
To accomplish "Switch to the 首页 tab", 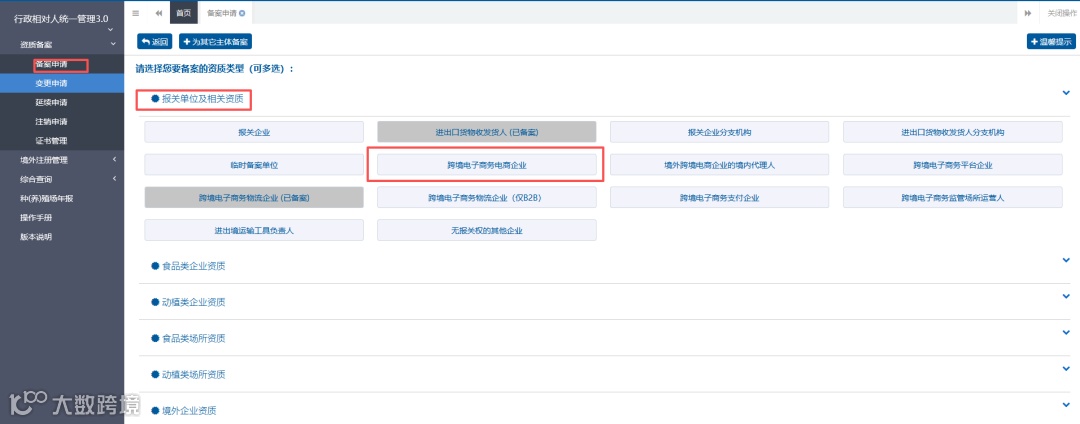I will click(x=183, y=13).
